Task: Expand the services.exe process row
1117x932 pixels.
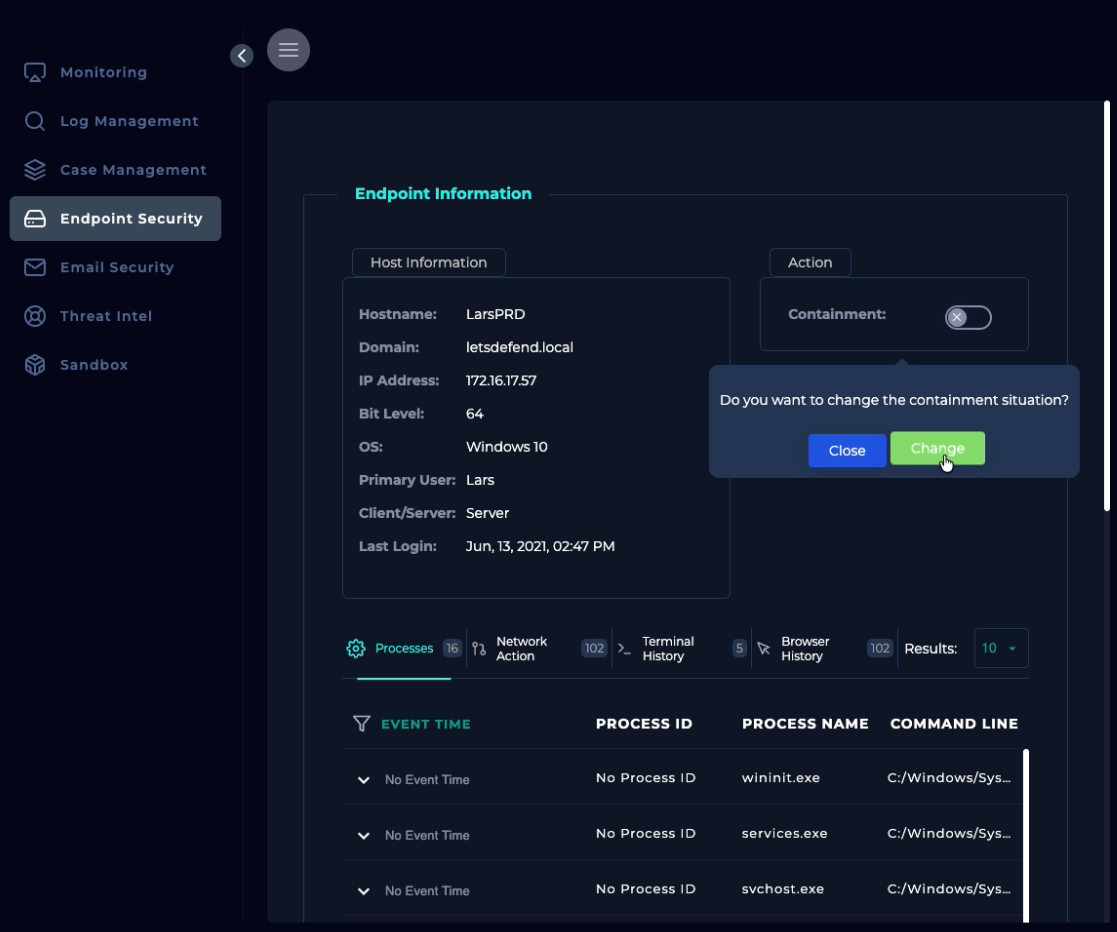Action: coord(364,835)
